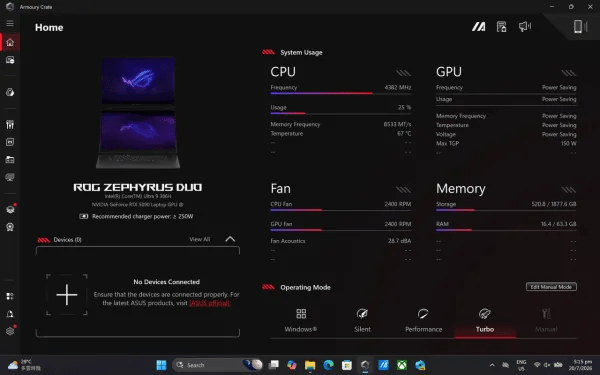
Task: Click Edit Manual Mode button
Action: 551,287
